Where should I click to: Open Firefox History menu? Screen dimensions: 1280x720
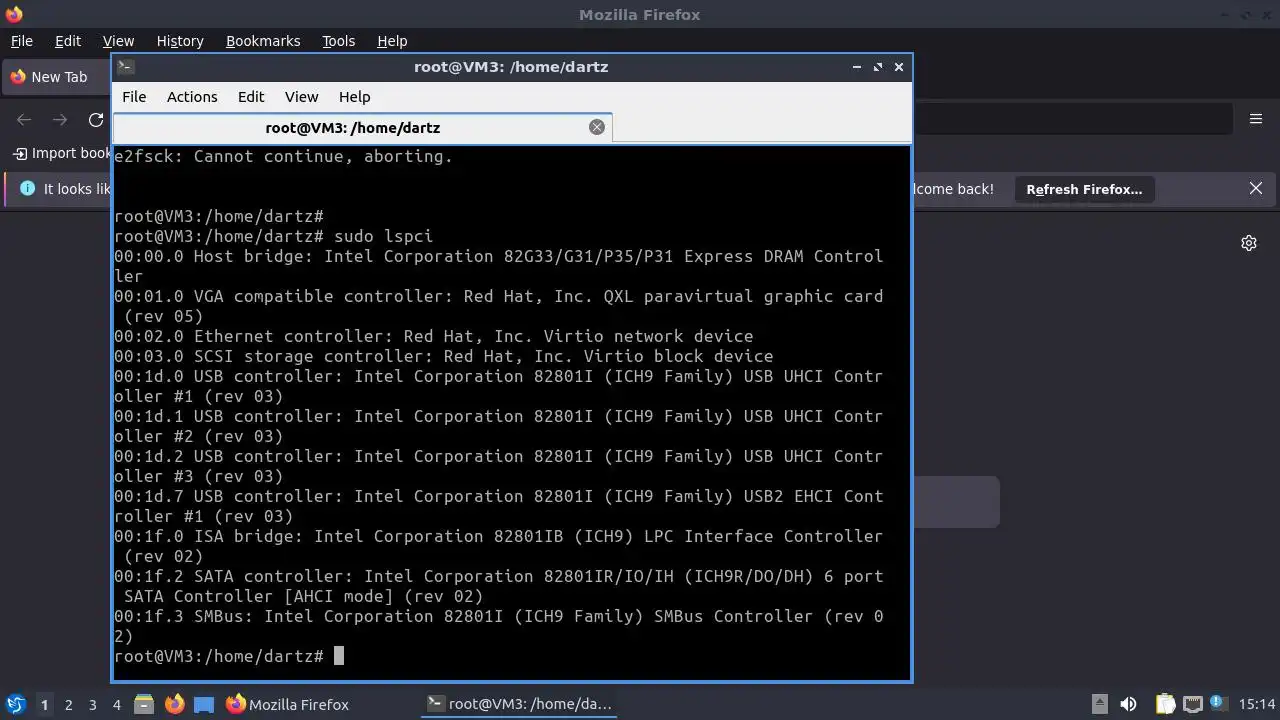pyautogui.click(x=180, y=41)
